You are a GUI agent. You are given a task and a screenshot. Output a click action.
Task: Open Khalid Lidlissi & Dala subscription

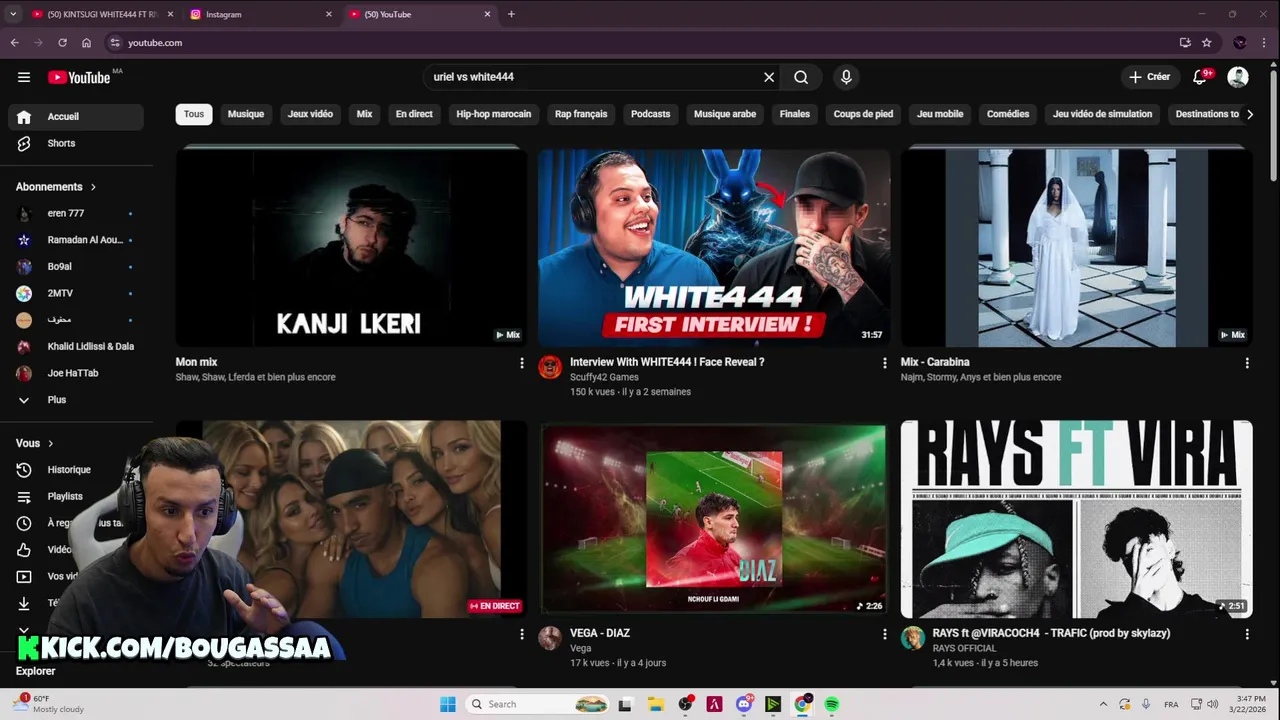[x=76, y=346]
